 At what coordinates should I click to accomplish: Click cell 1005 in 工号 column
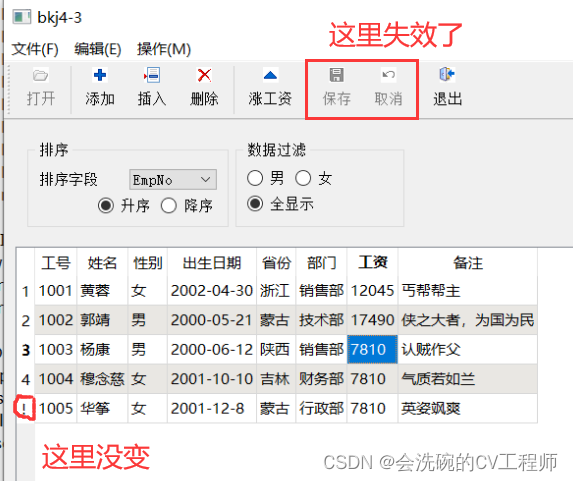56,408
